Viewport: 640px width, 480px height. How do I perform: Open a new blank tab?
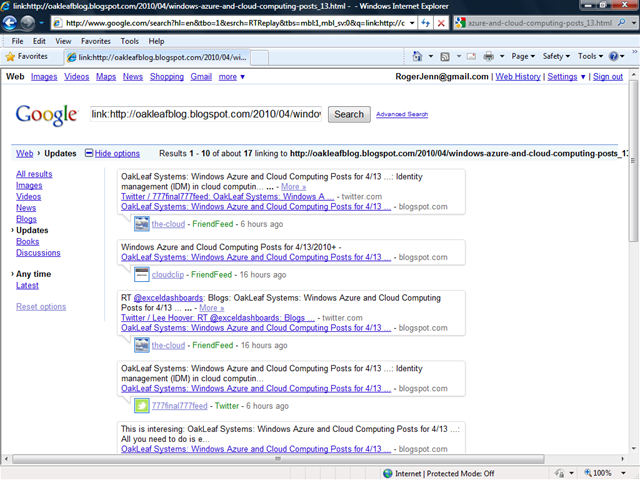click(x=260, y=58)
